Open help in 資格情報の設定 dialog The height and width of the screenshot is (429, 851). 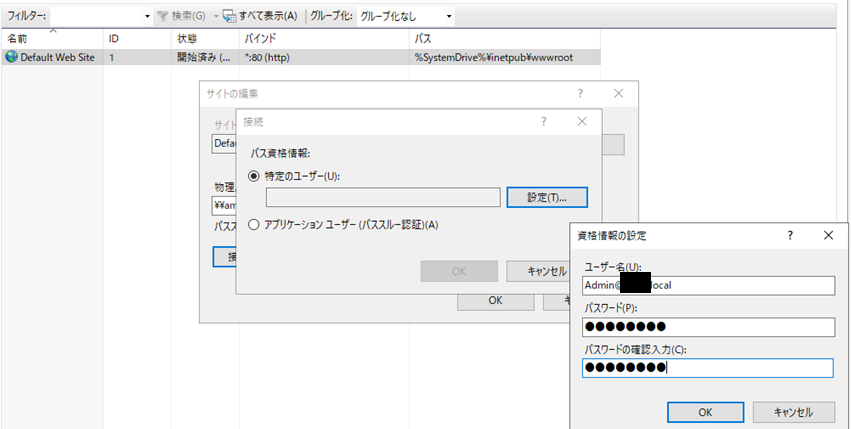click(x=790, y=235)
